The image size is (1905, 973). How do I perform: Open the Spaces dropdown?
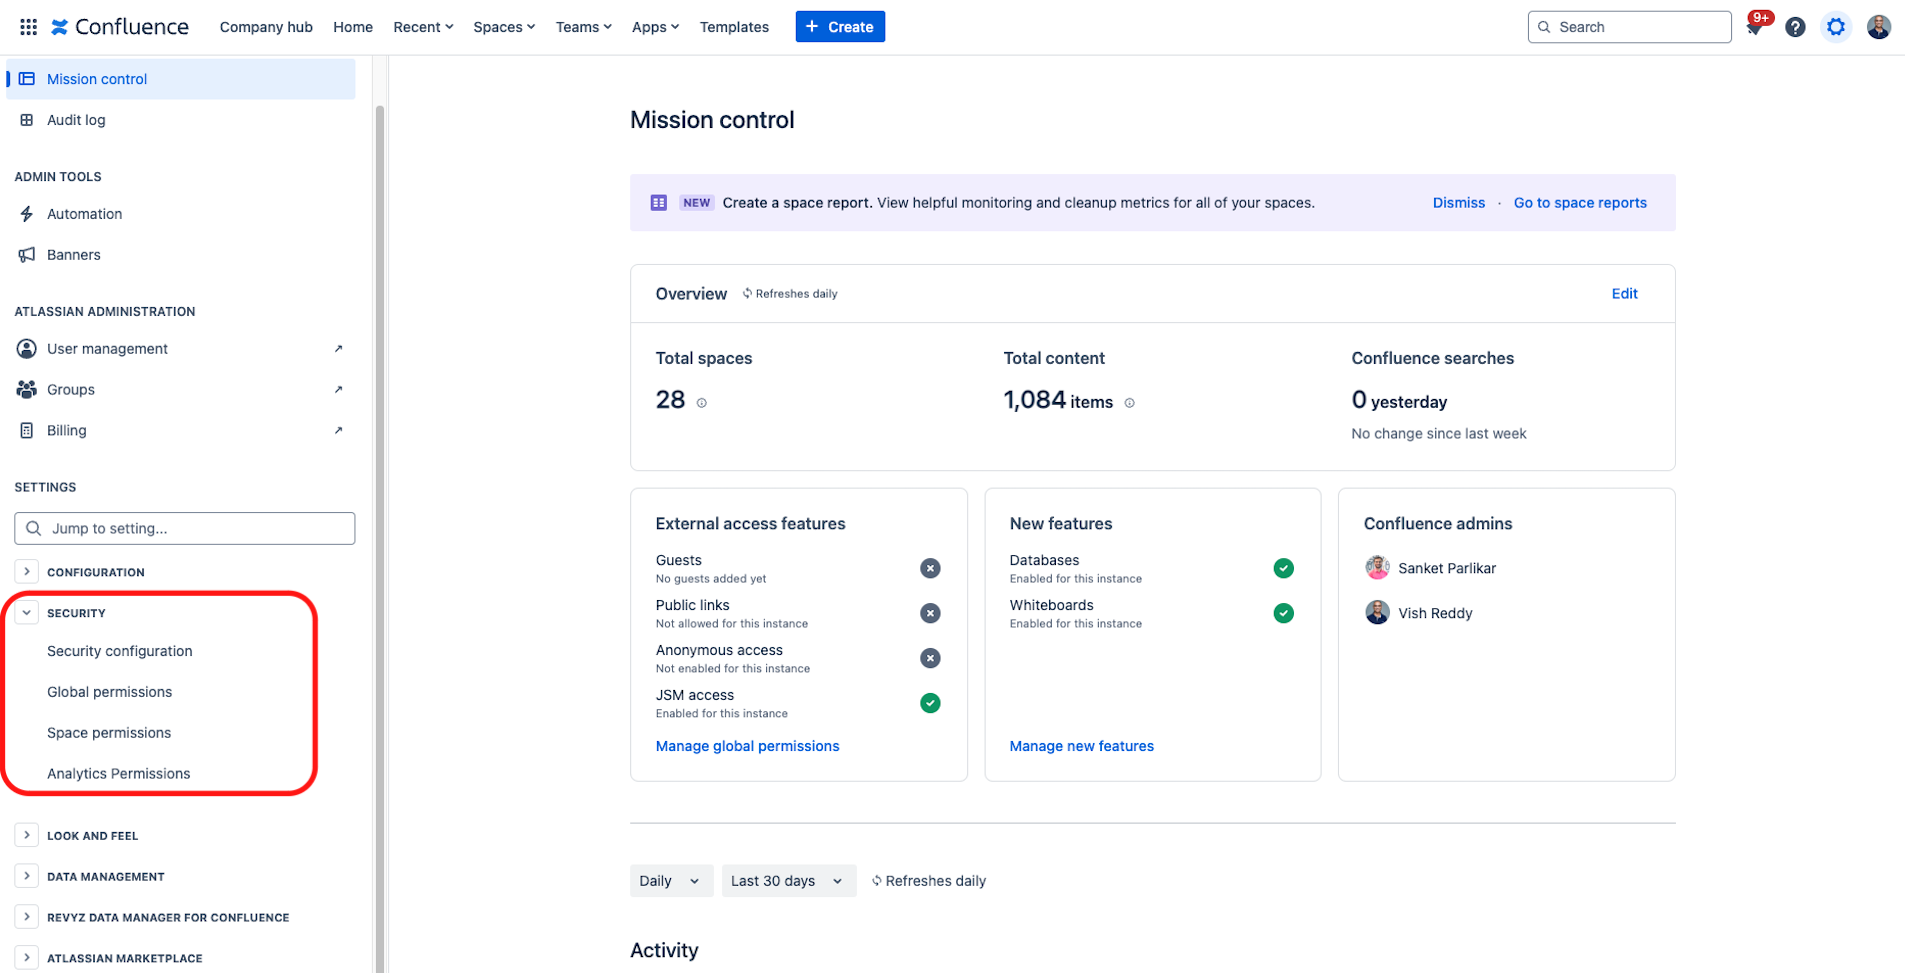tap(504, 27)
